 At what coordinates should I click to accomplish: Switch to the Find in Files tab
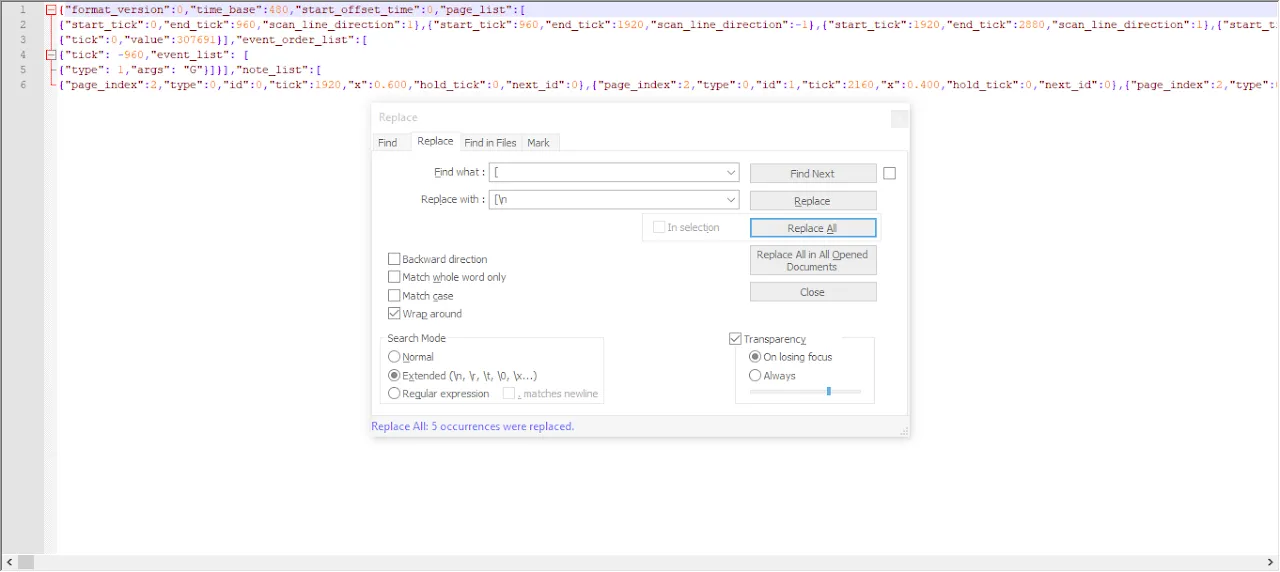coord(490,143)
